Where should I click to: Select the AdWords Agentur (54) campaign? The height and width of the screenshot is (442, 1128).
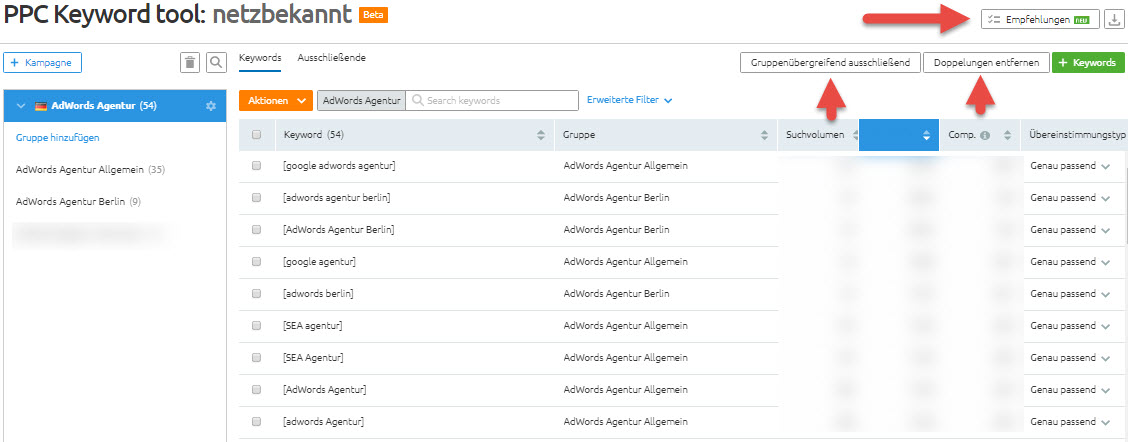coord(114,106)
